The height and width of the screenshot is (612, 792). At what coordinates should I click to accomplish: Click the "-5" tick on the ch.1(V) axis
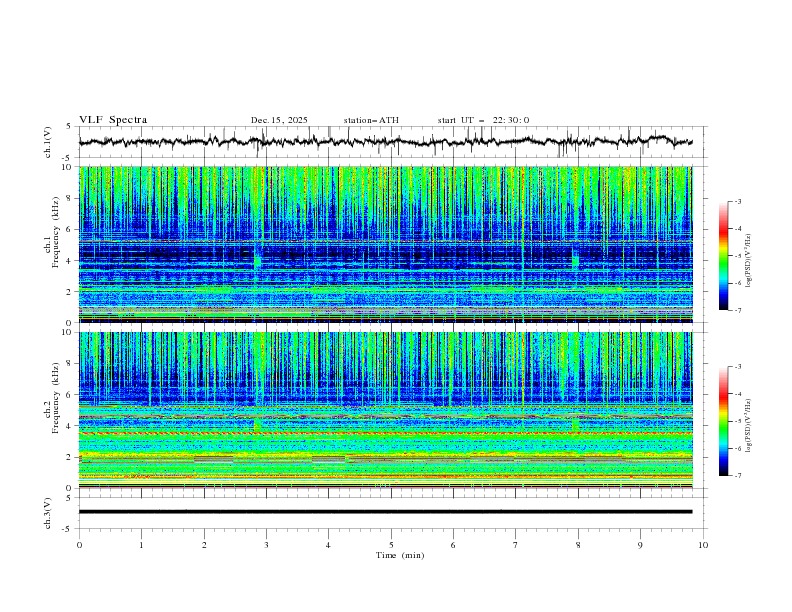click(67, 158)
